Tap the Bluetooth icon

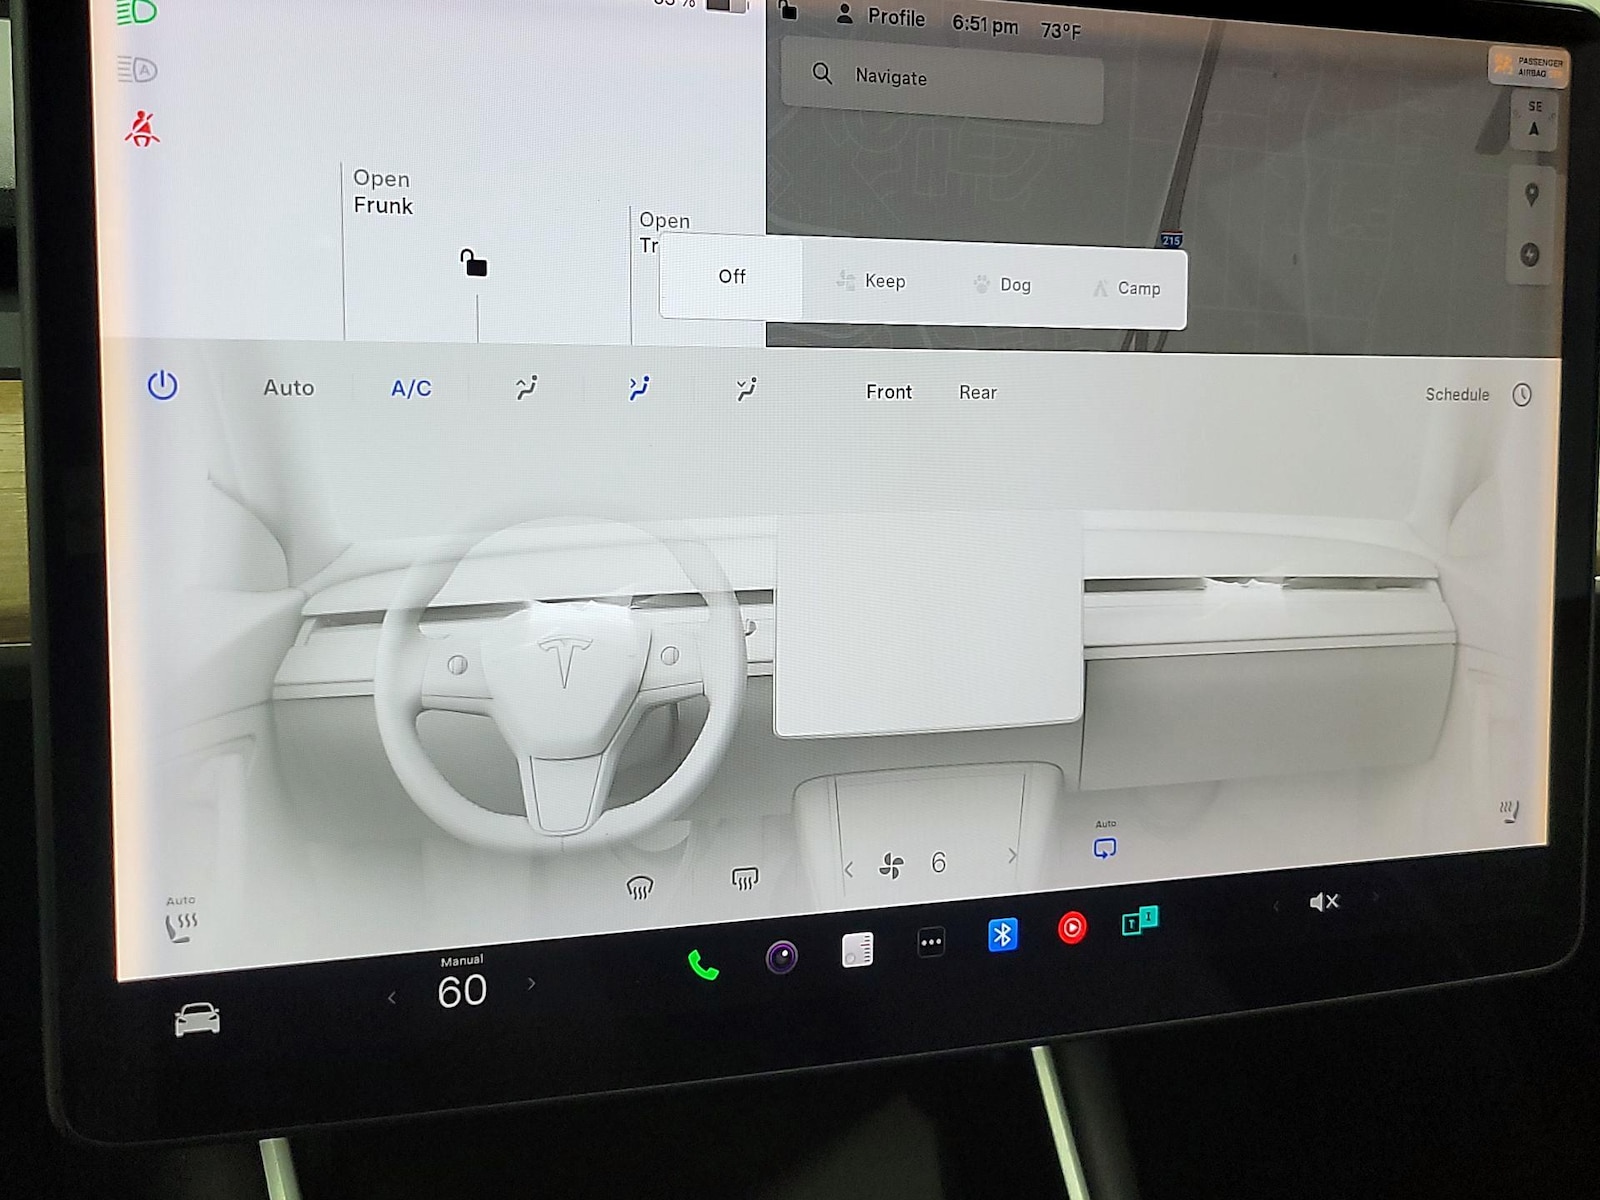coord(1002,934)
